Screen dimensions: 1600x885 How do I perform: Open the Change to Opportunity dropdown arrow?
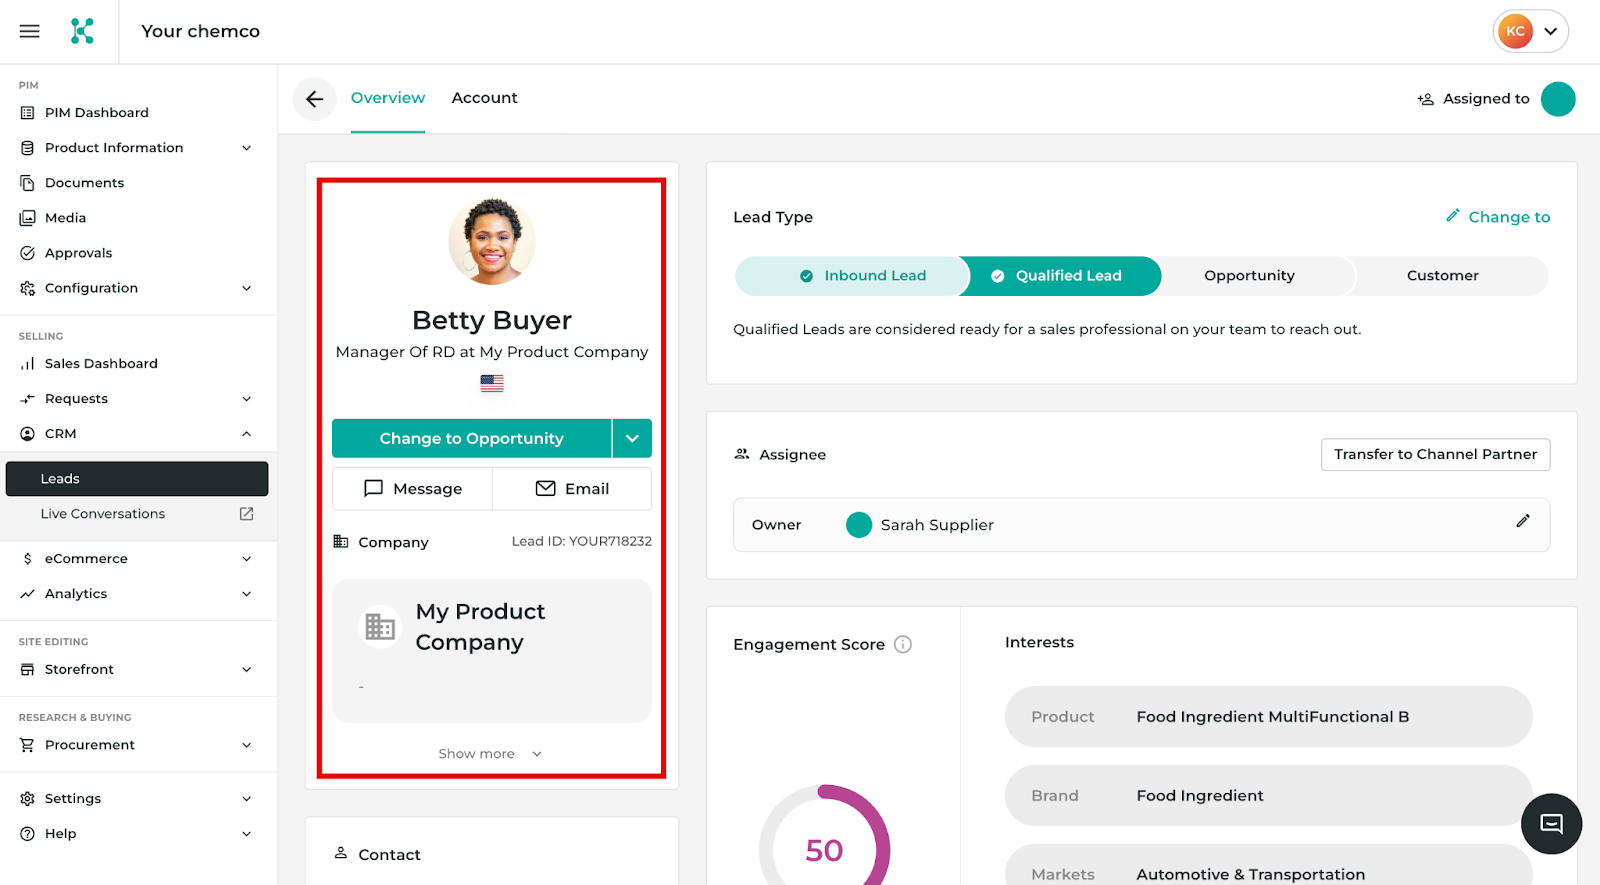632,439
